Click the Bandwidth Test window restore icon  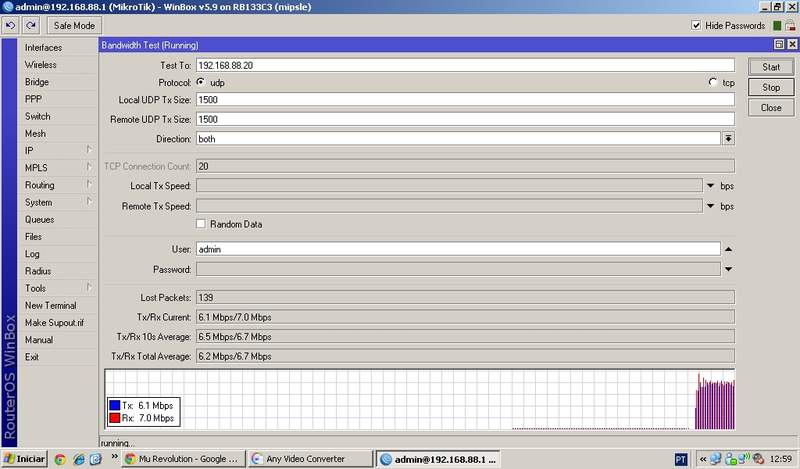[779, 44]
